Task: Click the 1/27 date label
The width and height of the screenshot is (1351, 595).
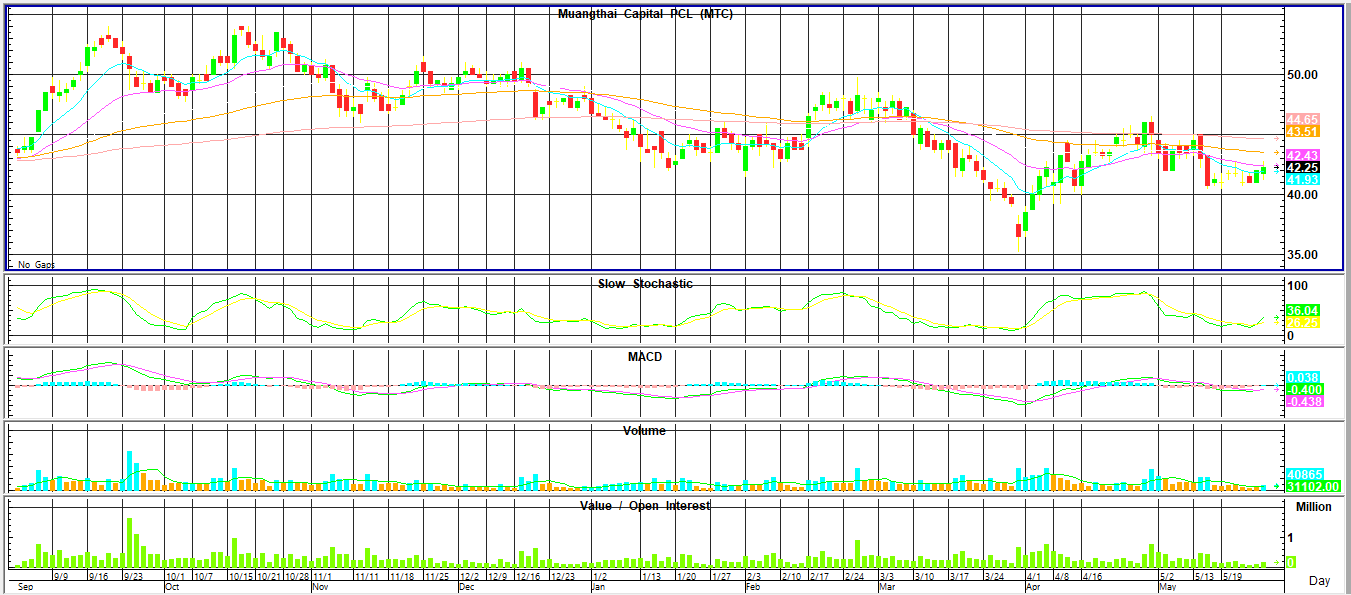Action: tap(721, 577)
